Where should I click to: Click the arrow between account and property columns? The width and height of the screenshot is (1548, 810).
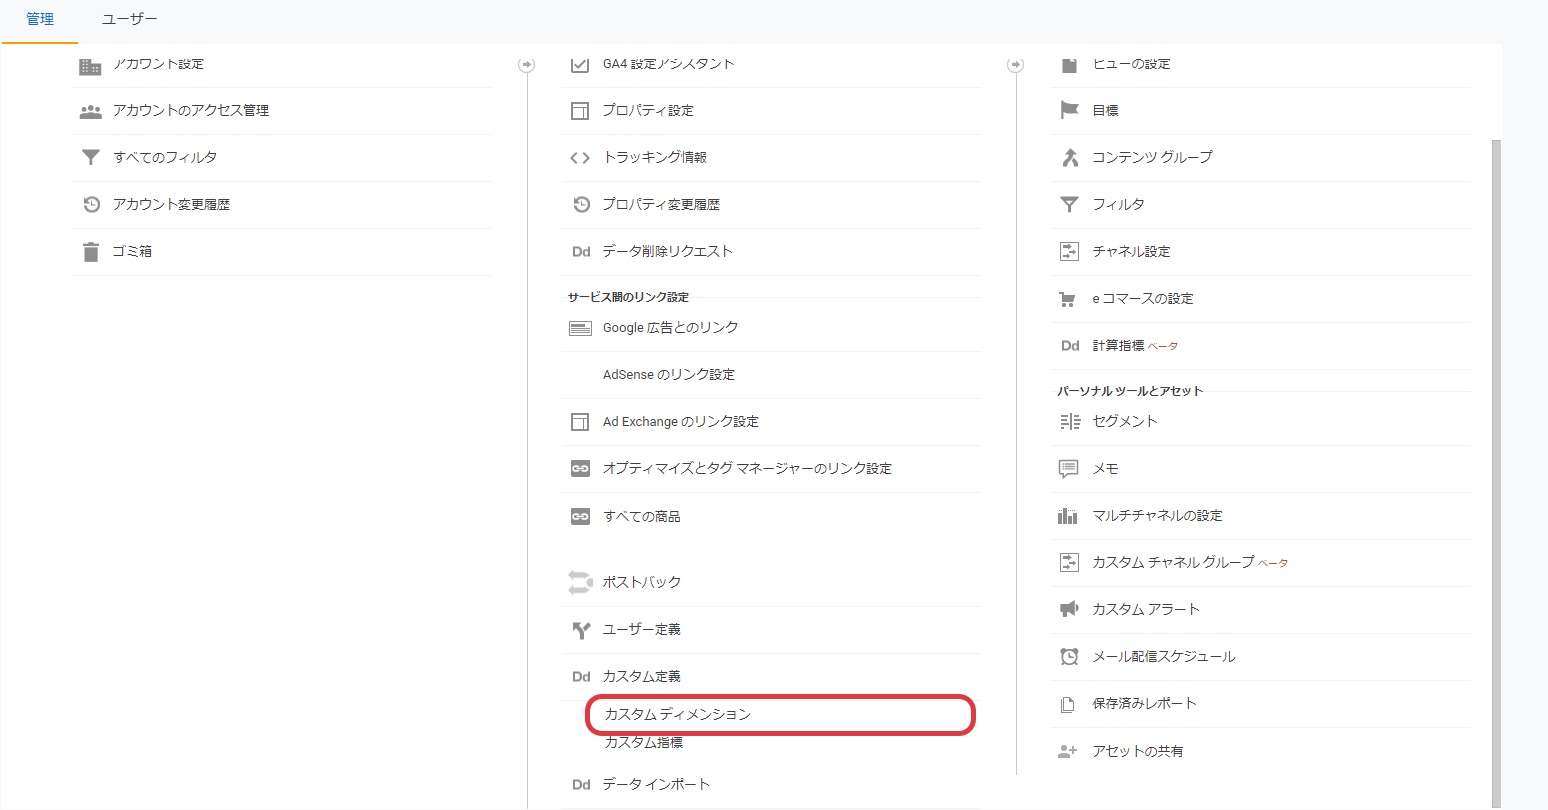pyautogui.click(x=526, y=65)
